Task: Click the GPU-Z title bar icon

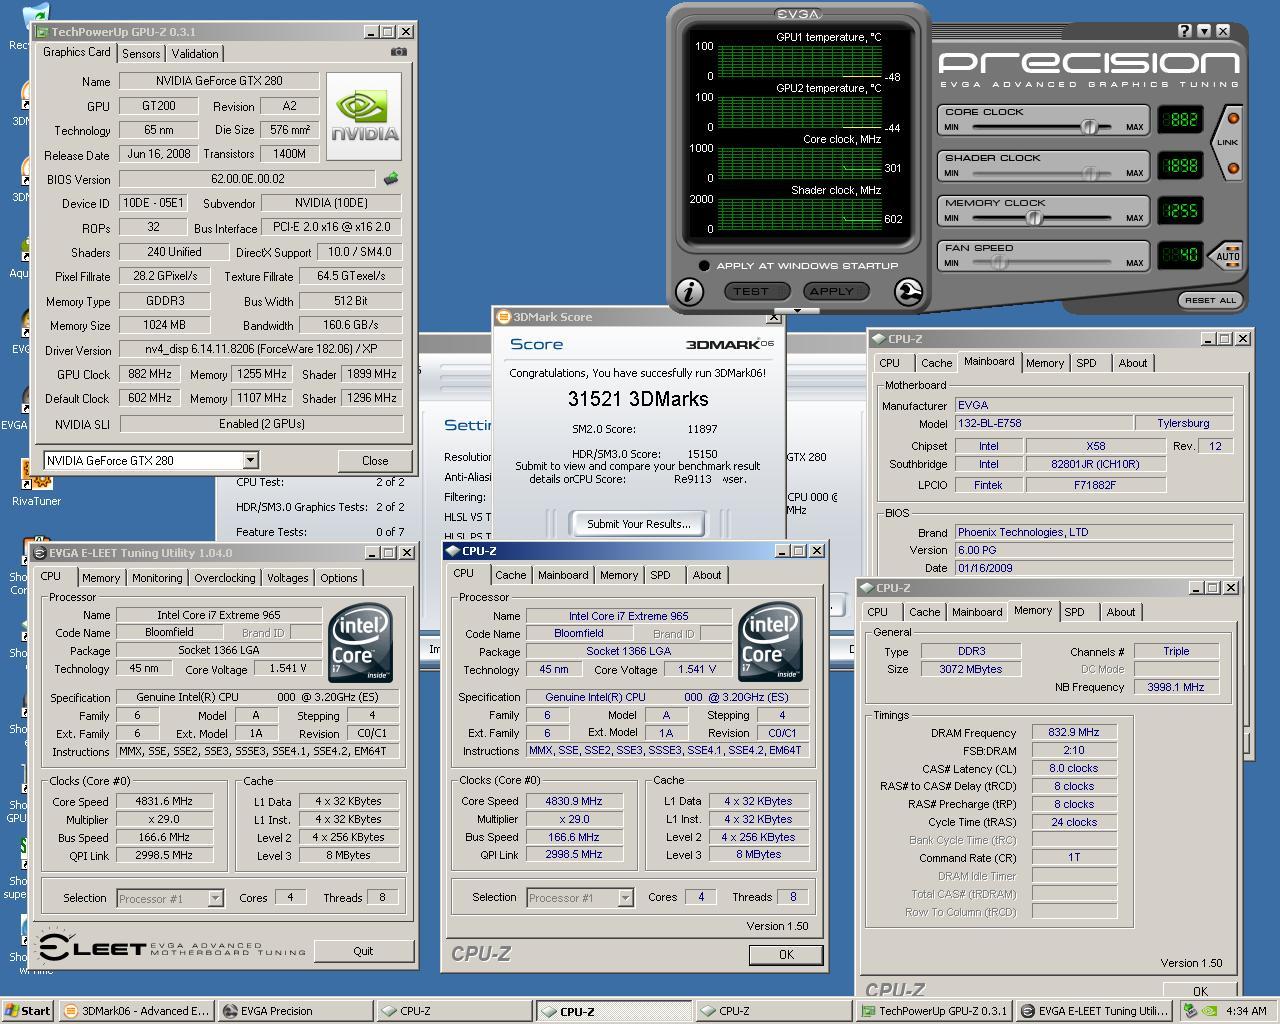Action: [42, 32]
